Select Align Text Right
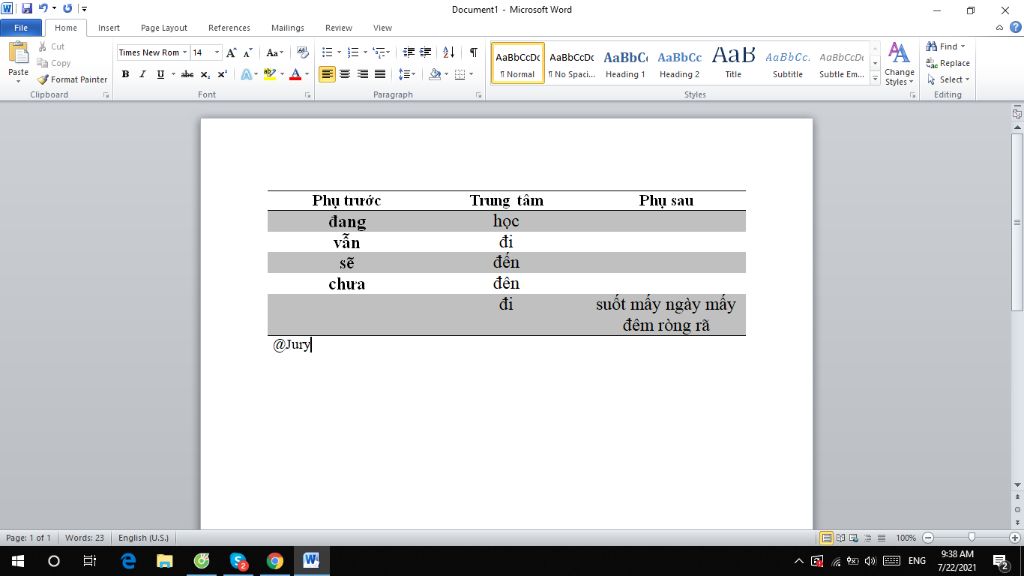1024x576 pixels. pyautogui.click(x=362, y=74)
